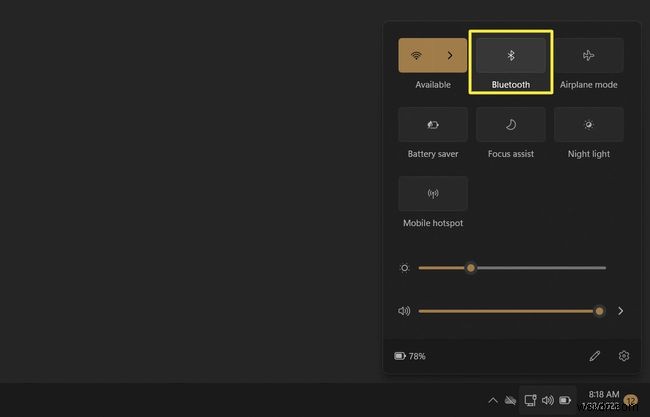Toggle the Mobile hotspot tile
The height and width of the screenshot is (417, 650).
433,194
